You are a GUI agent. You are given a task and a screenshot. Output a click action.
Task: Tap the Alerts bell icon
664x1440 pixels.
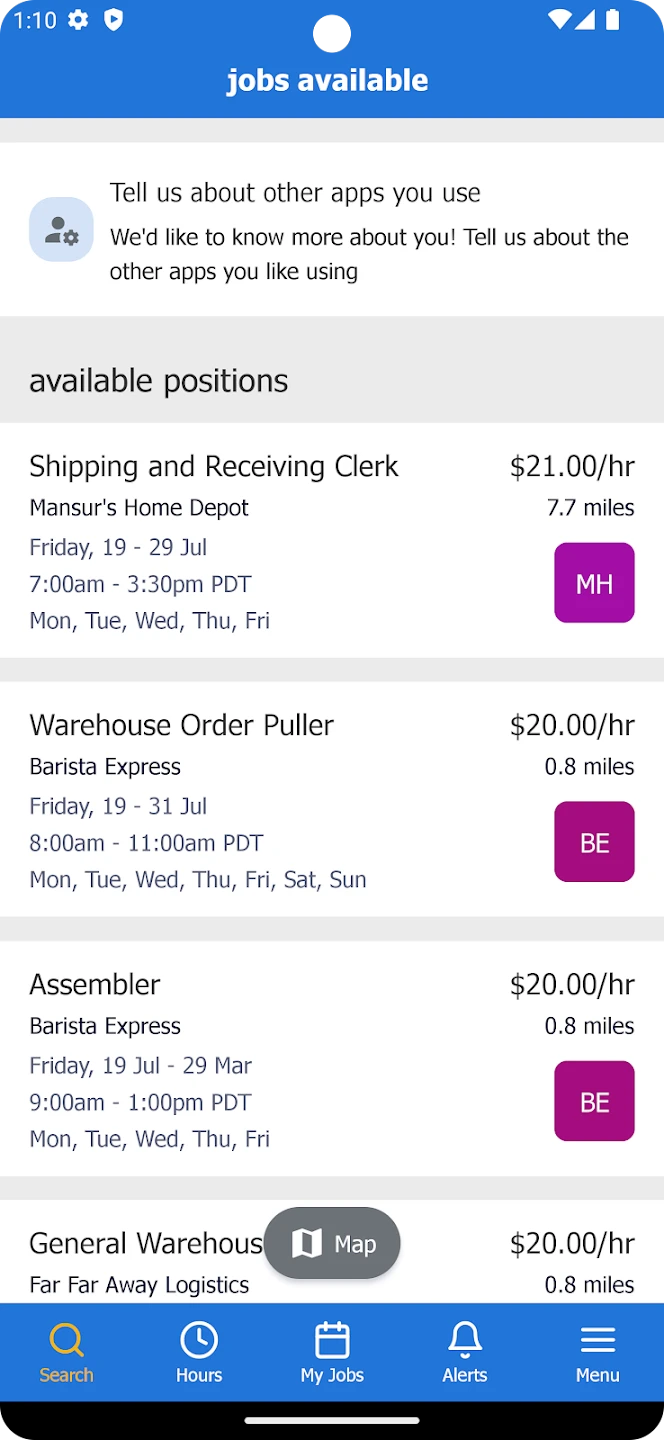[465, 1340]
